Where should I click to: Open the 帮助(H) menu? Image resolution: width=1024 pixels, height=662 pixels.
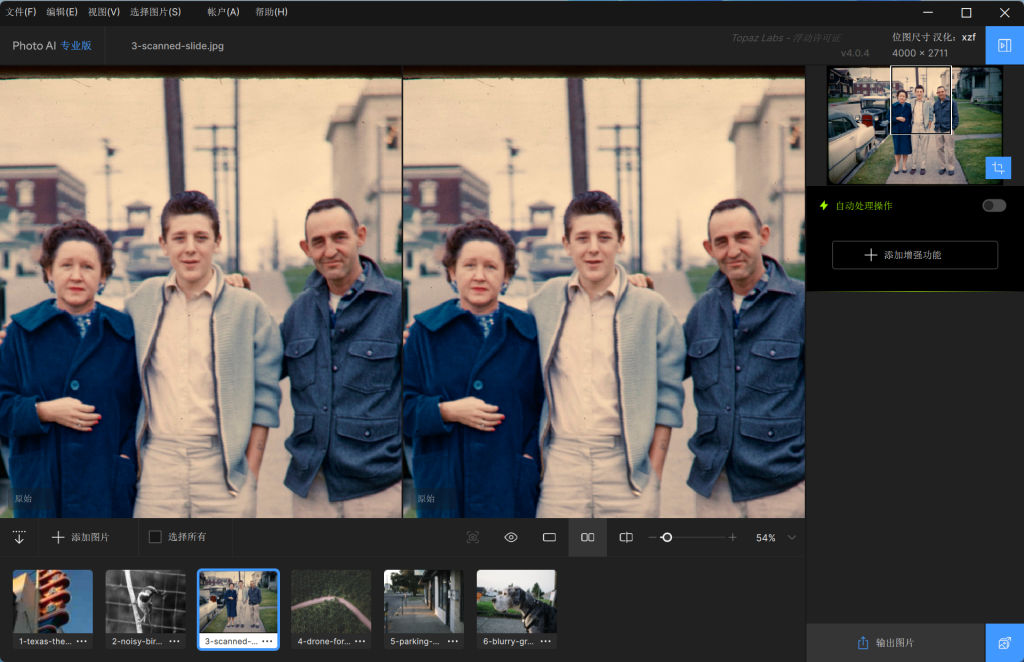pyautogui.click(x=271, y=12)
